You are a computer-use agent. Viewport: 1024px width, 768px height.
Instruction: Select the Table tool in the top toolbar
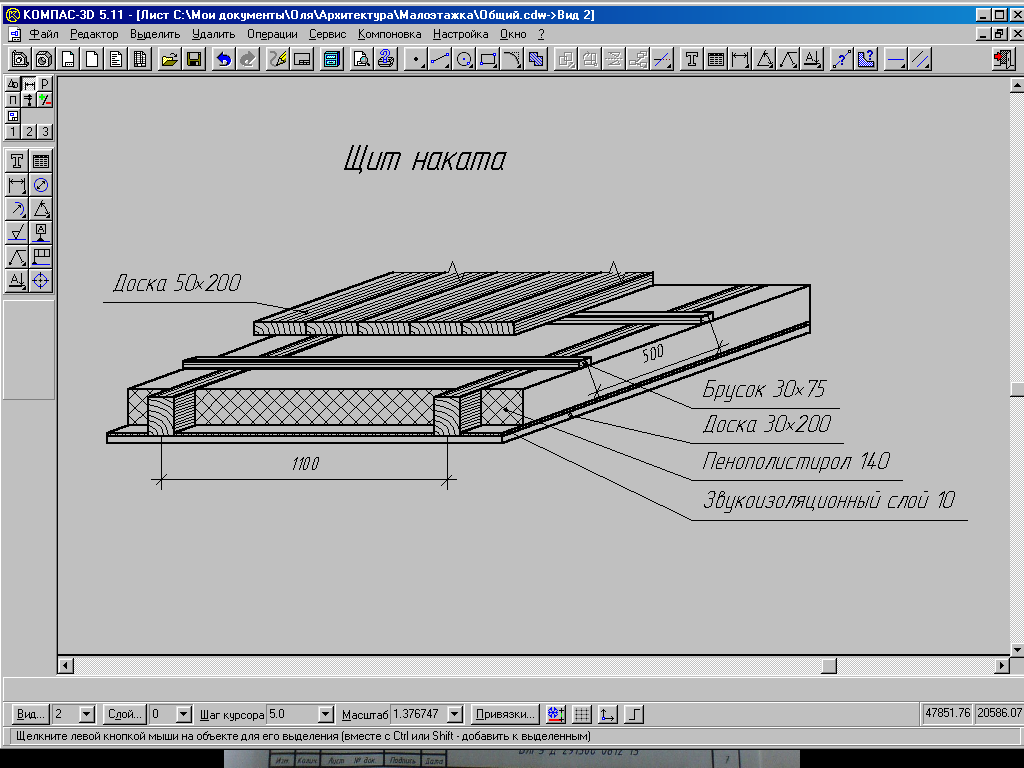click(x=715, y=59)
